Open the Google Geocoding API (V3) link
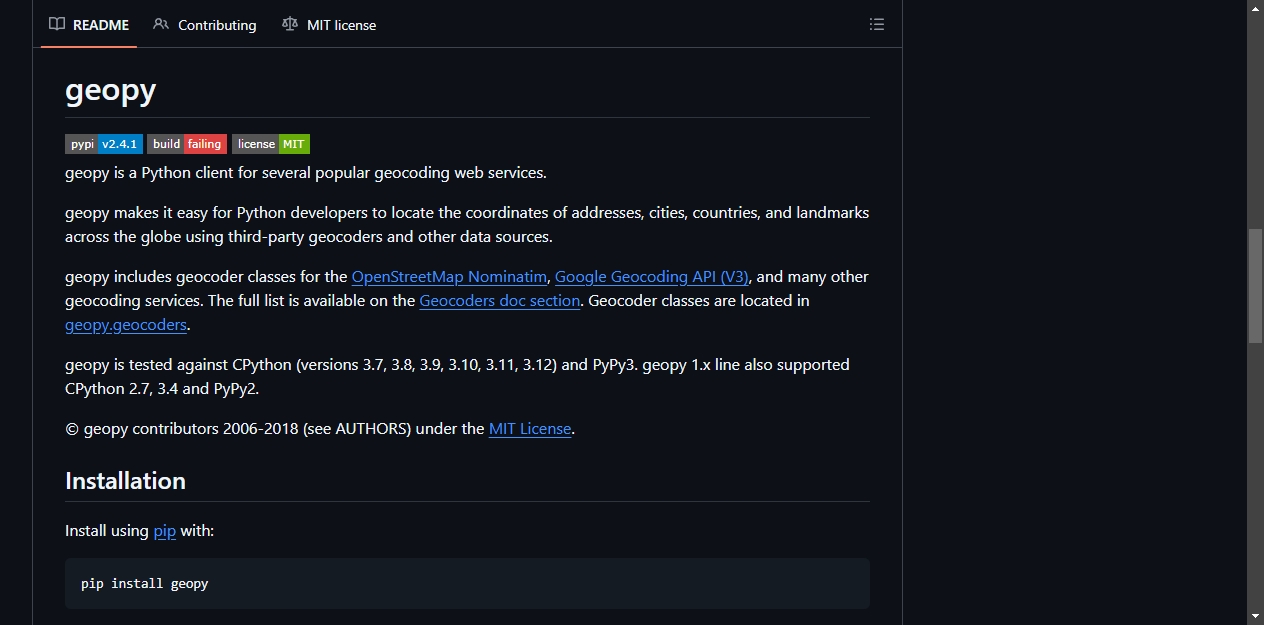The height and width of the screenshot is (625, 1264). tap(652, 276)
